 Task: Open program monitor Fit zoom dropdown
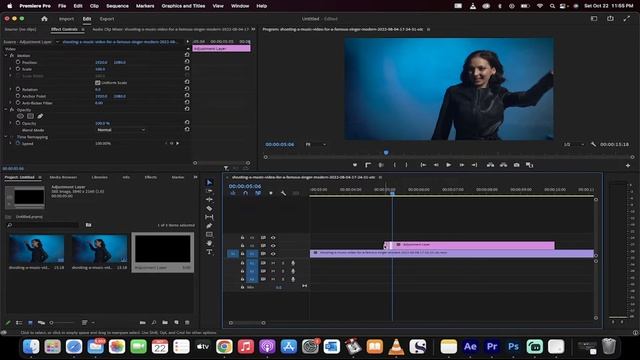[316, 144]
